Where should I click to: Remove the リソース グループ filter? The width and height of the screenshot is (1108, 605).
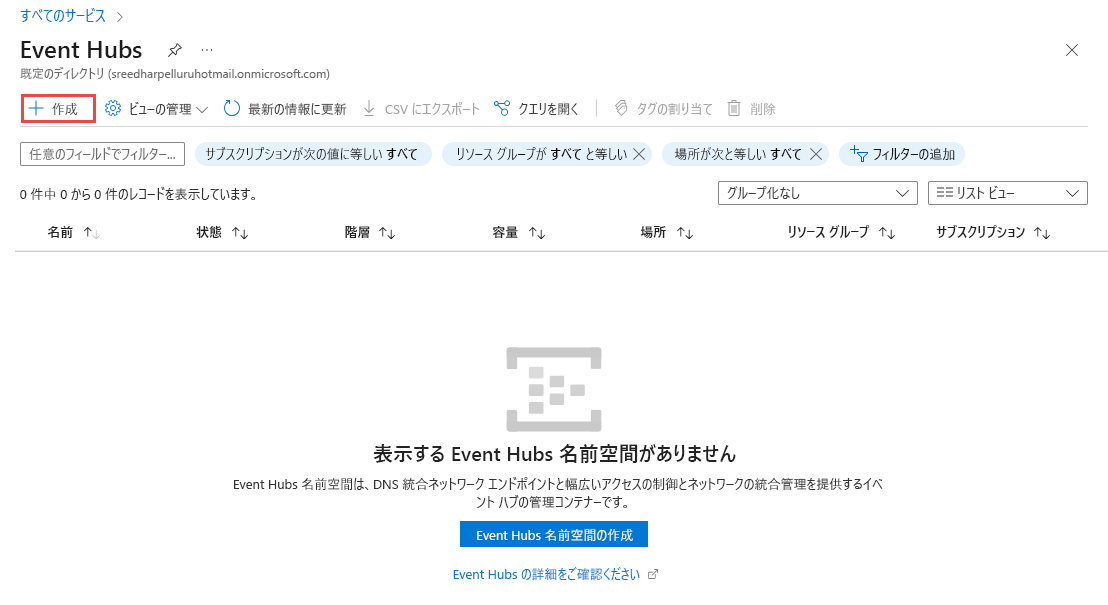pos(640,154)
